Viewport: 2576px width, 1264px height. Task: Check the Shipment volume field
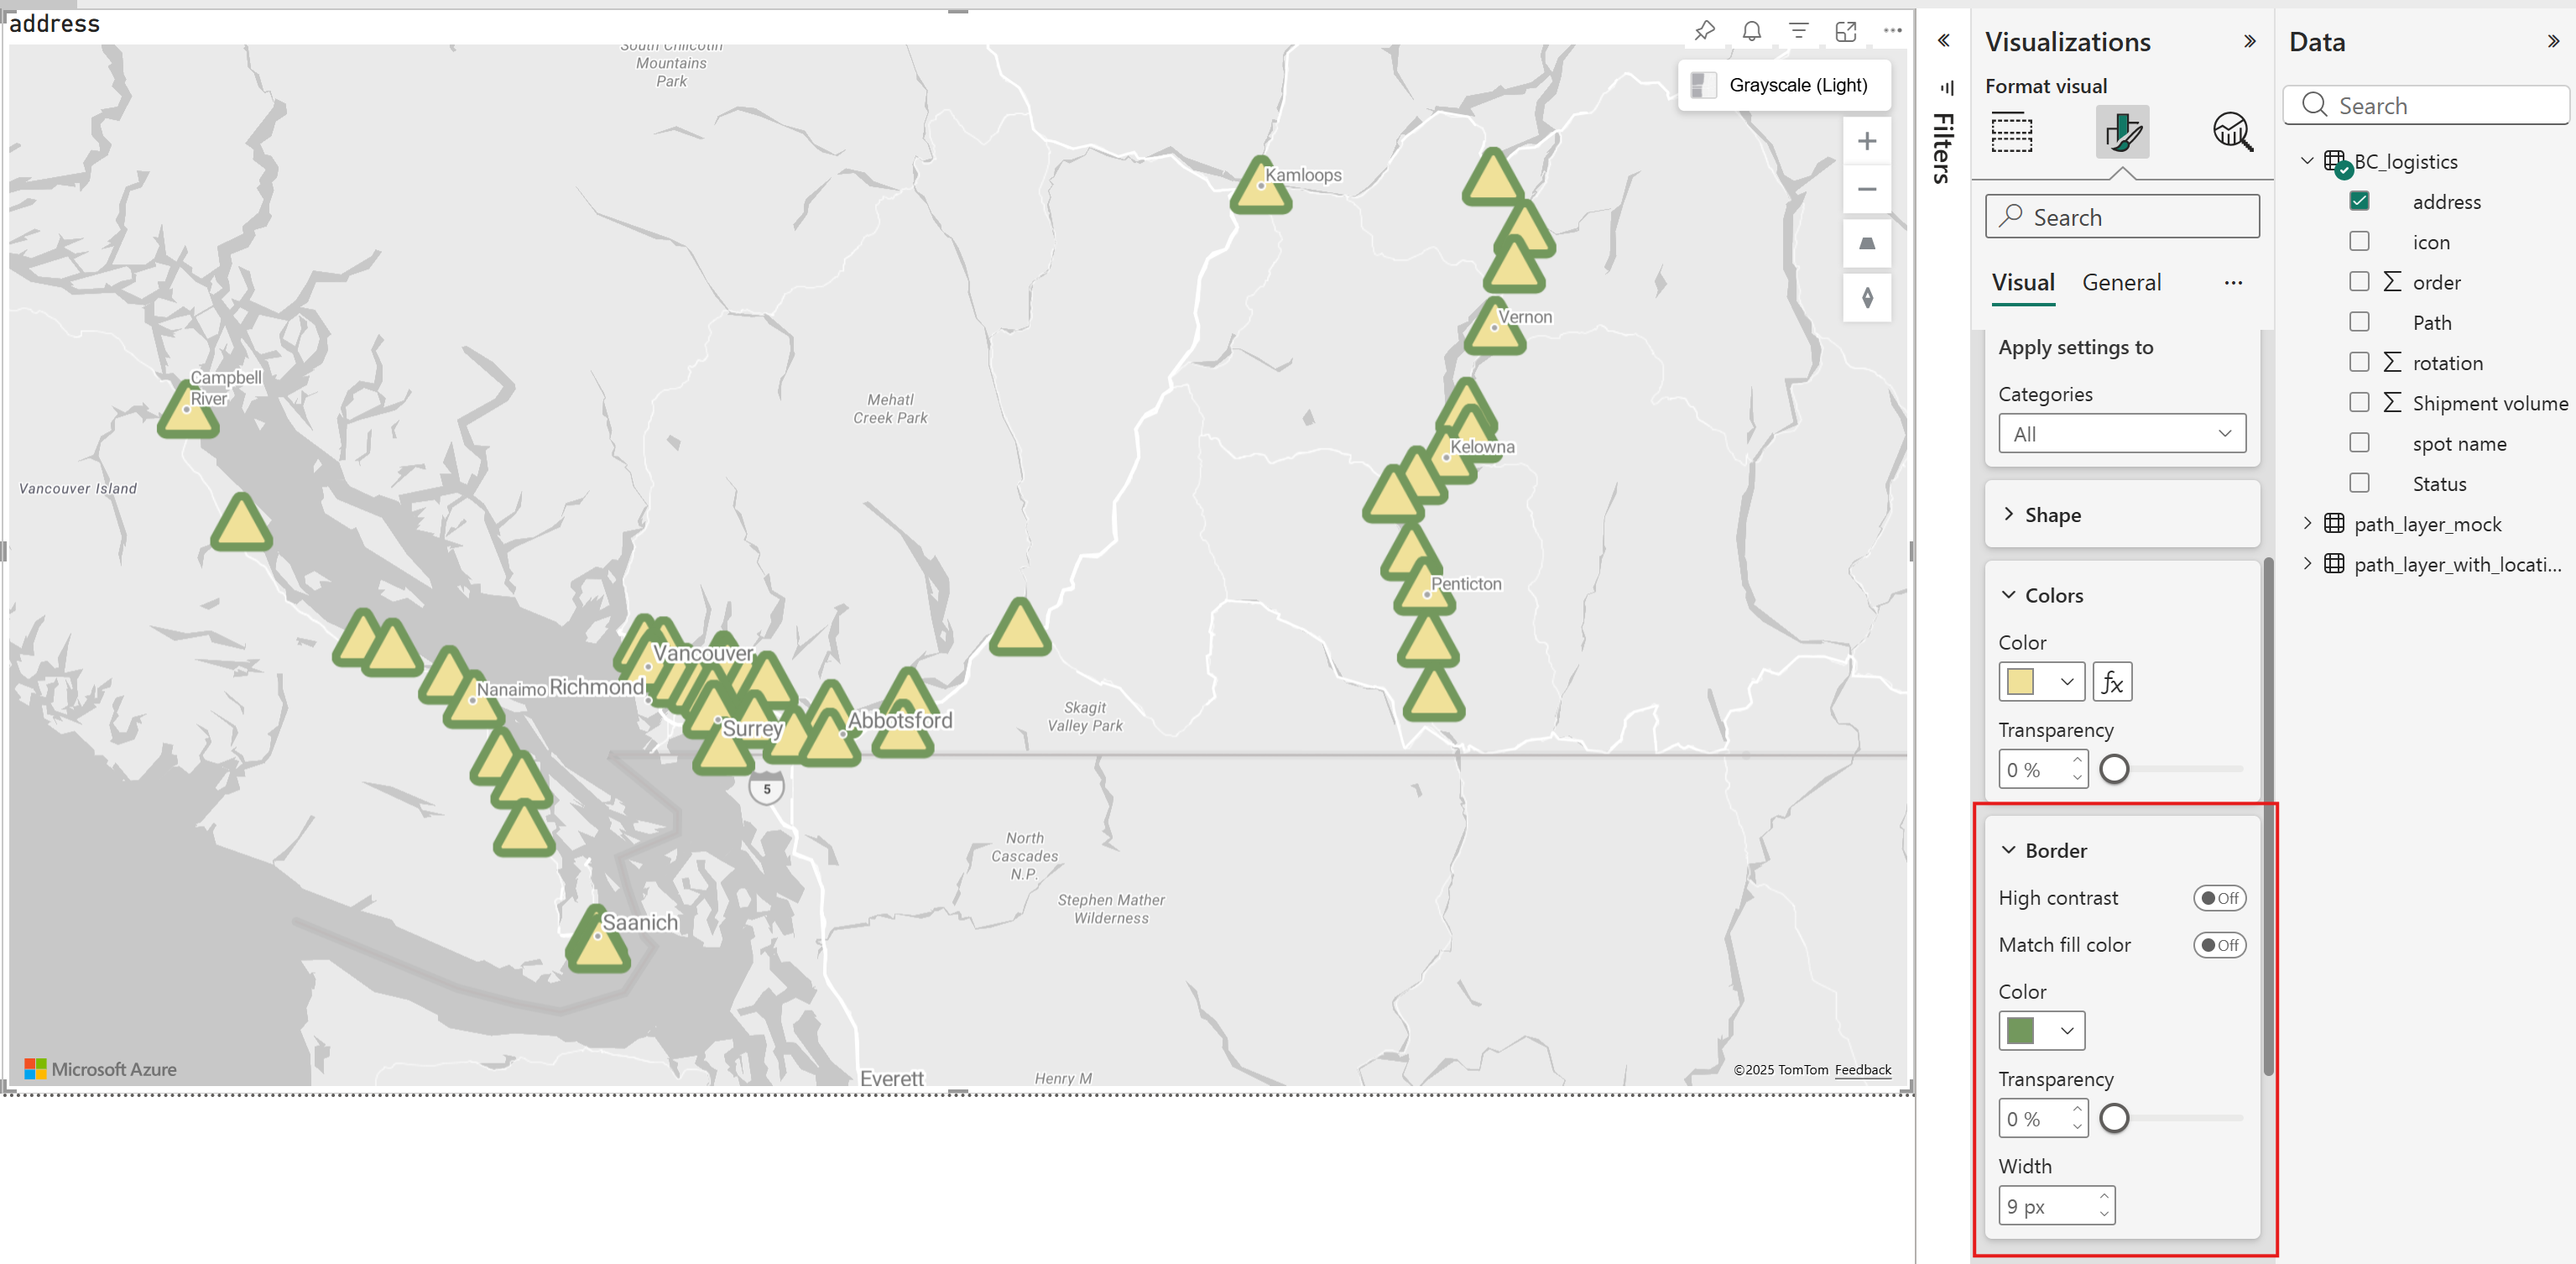pyautogui.click(x=2359, y=402)
